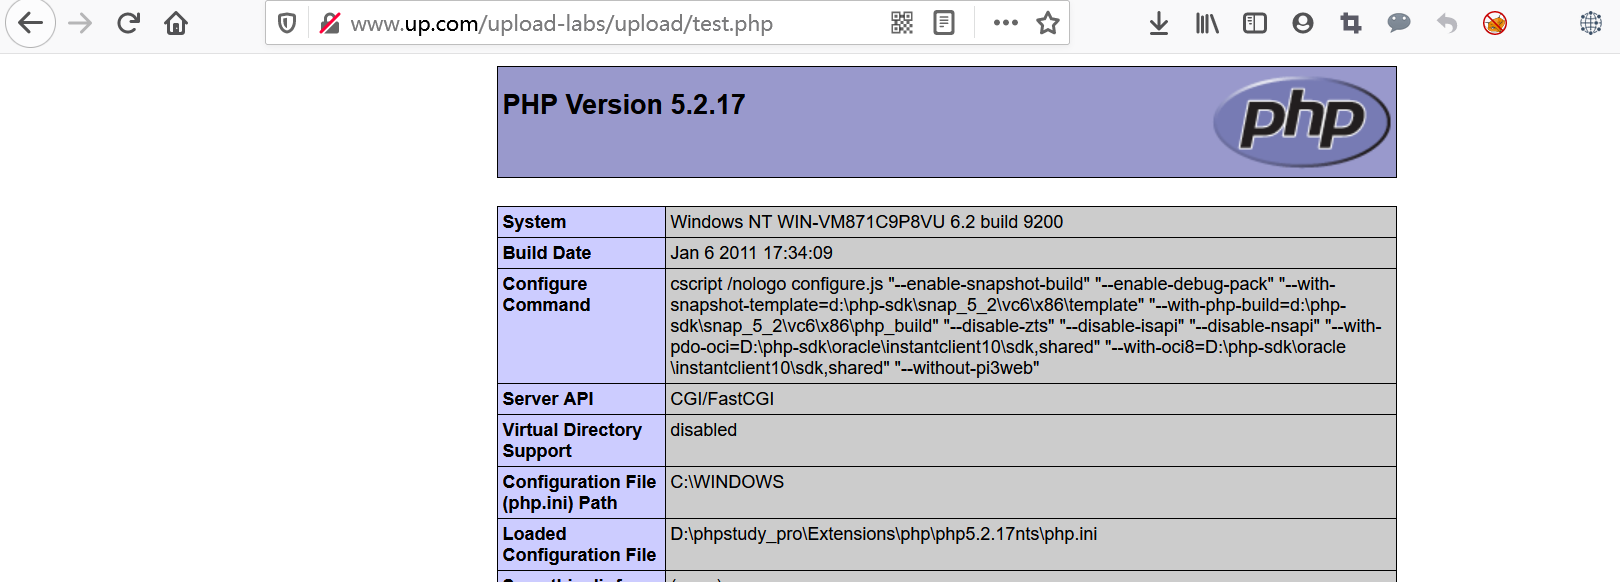The width and height of the screenshot is (1620, 582).
Task: Bookmark this page with the star
Action: (x=1048, y=23)
